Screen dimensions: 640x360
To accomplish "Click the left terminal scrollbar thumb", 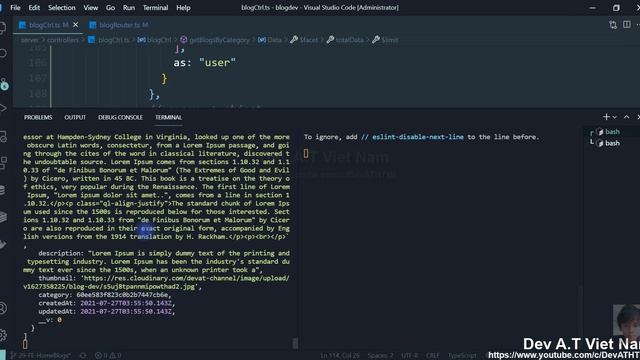I will pyautogui.click(x=295, y=344).
